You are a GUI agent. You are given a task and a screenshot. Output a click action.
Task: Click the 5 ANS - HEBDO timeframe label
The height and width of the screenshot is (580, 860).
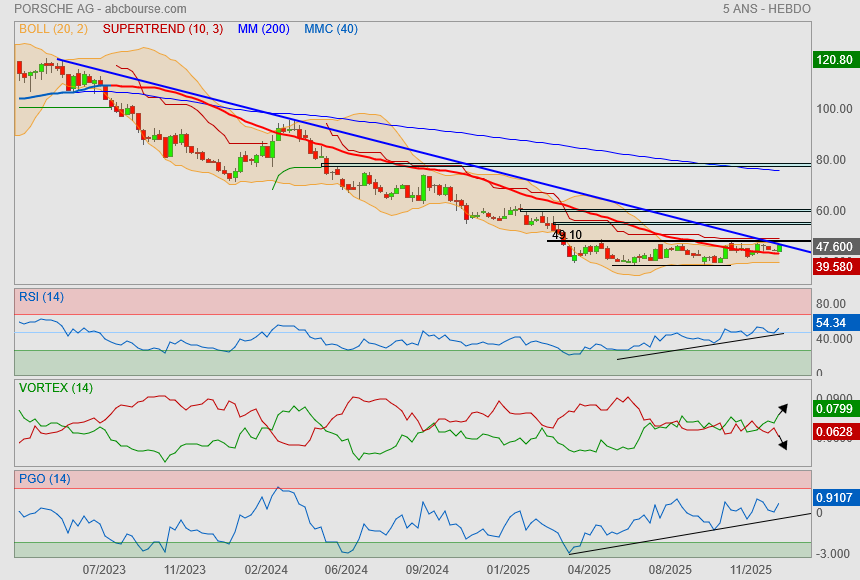tap(766, 9)
